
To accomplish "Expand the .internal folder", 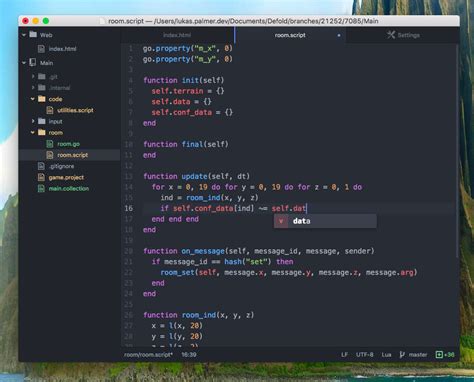I will click(33, 88).
